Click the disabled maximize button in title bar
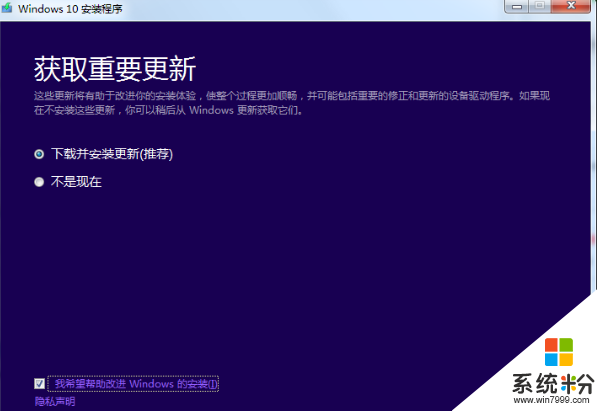The image size is (597, 411). [x=540, y=6]
